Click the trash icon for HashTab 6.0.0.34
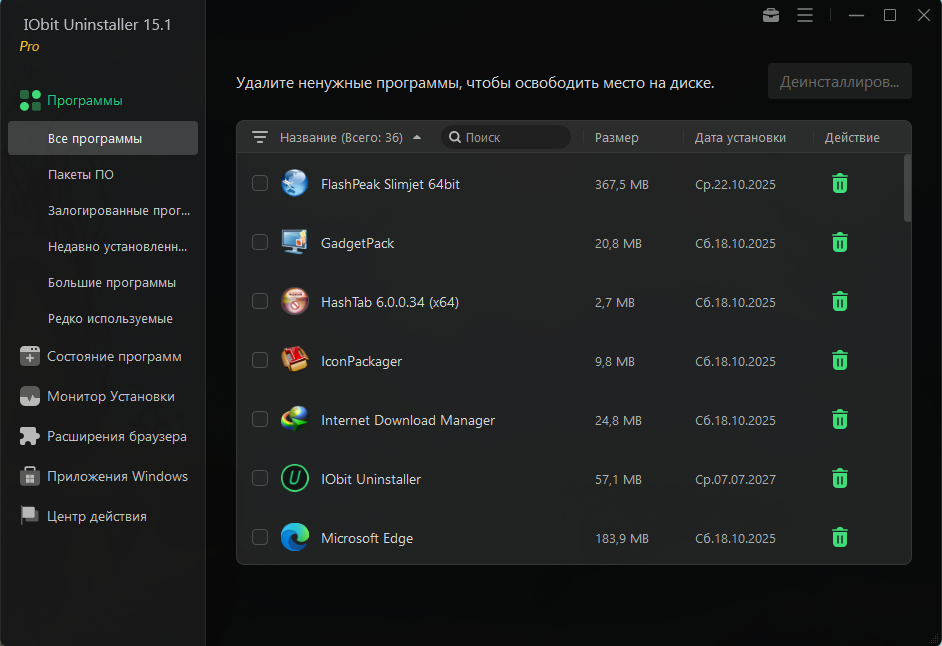Image resolution: width=942 pixels, height=646 pixels. pos(840,302)
